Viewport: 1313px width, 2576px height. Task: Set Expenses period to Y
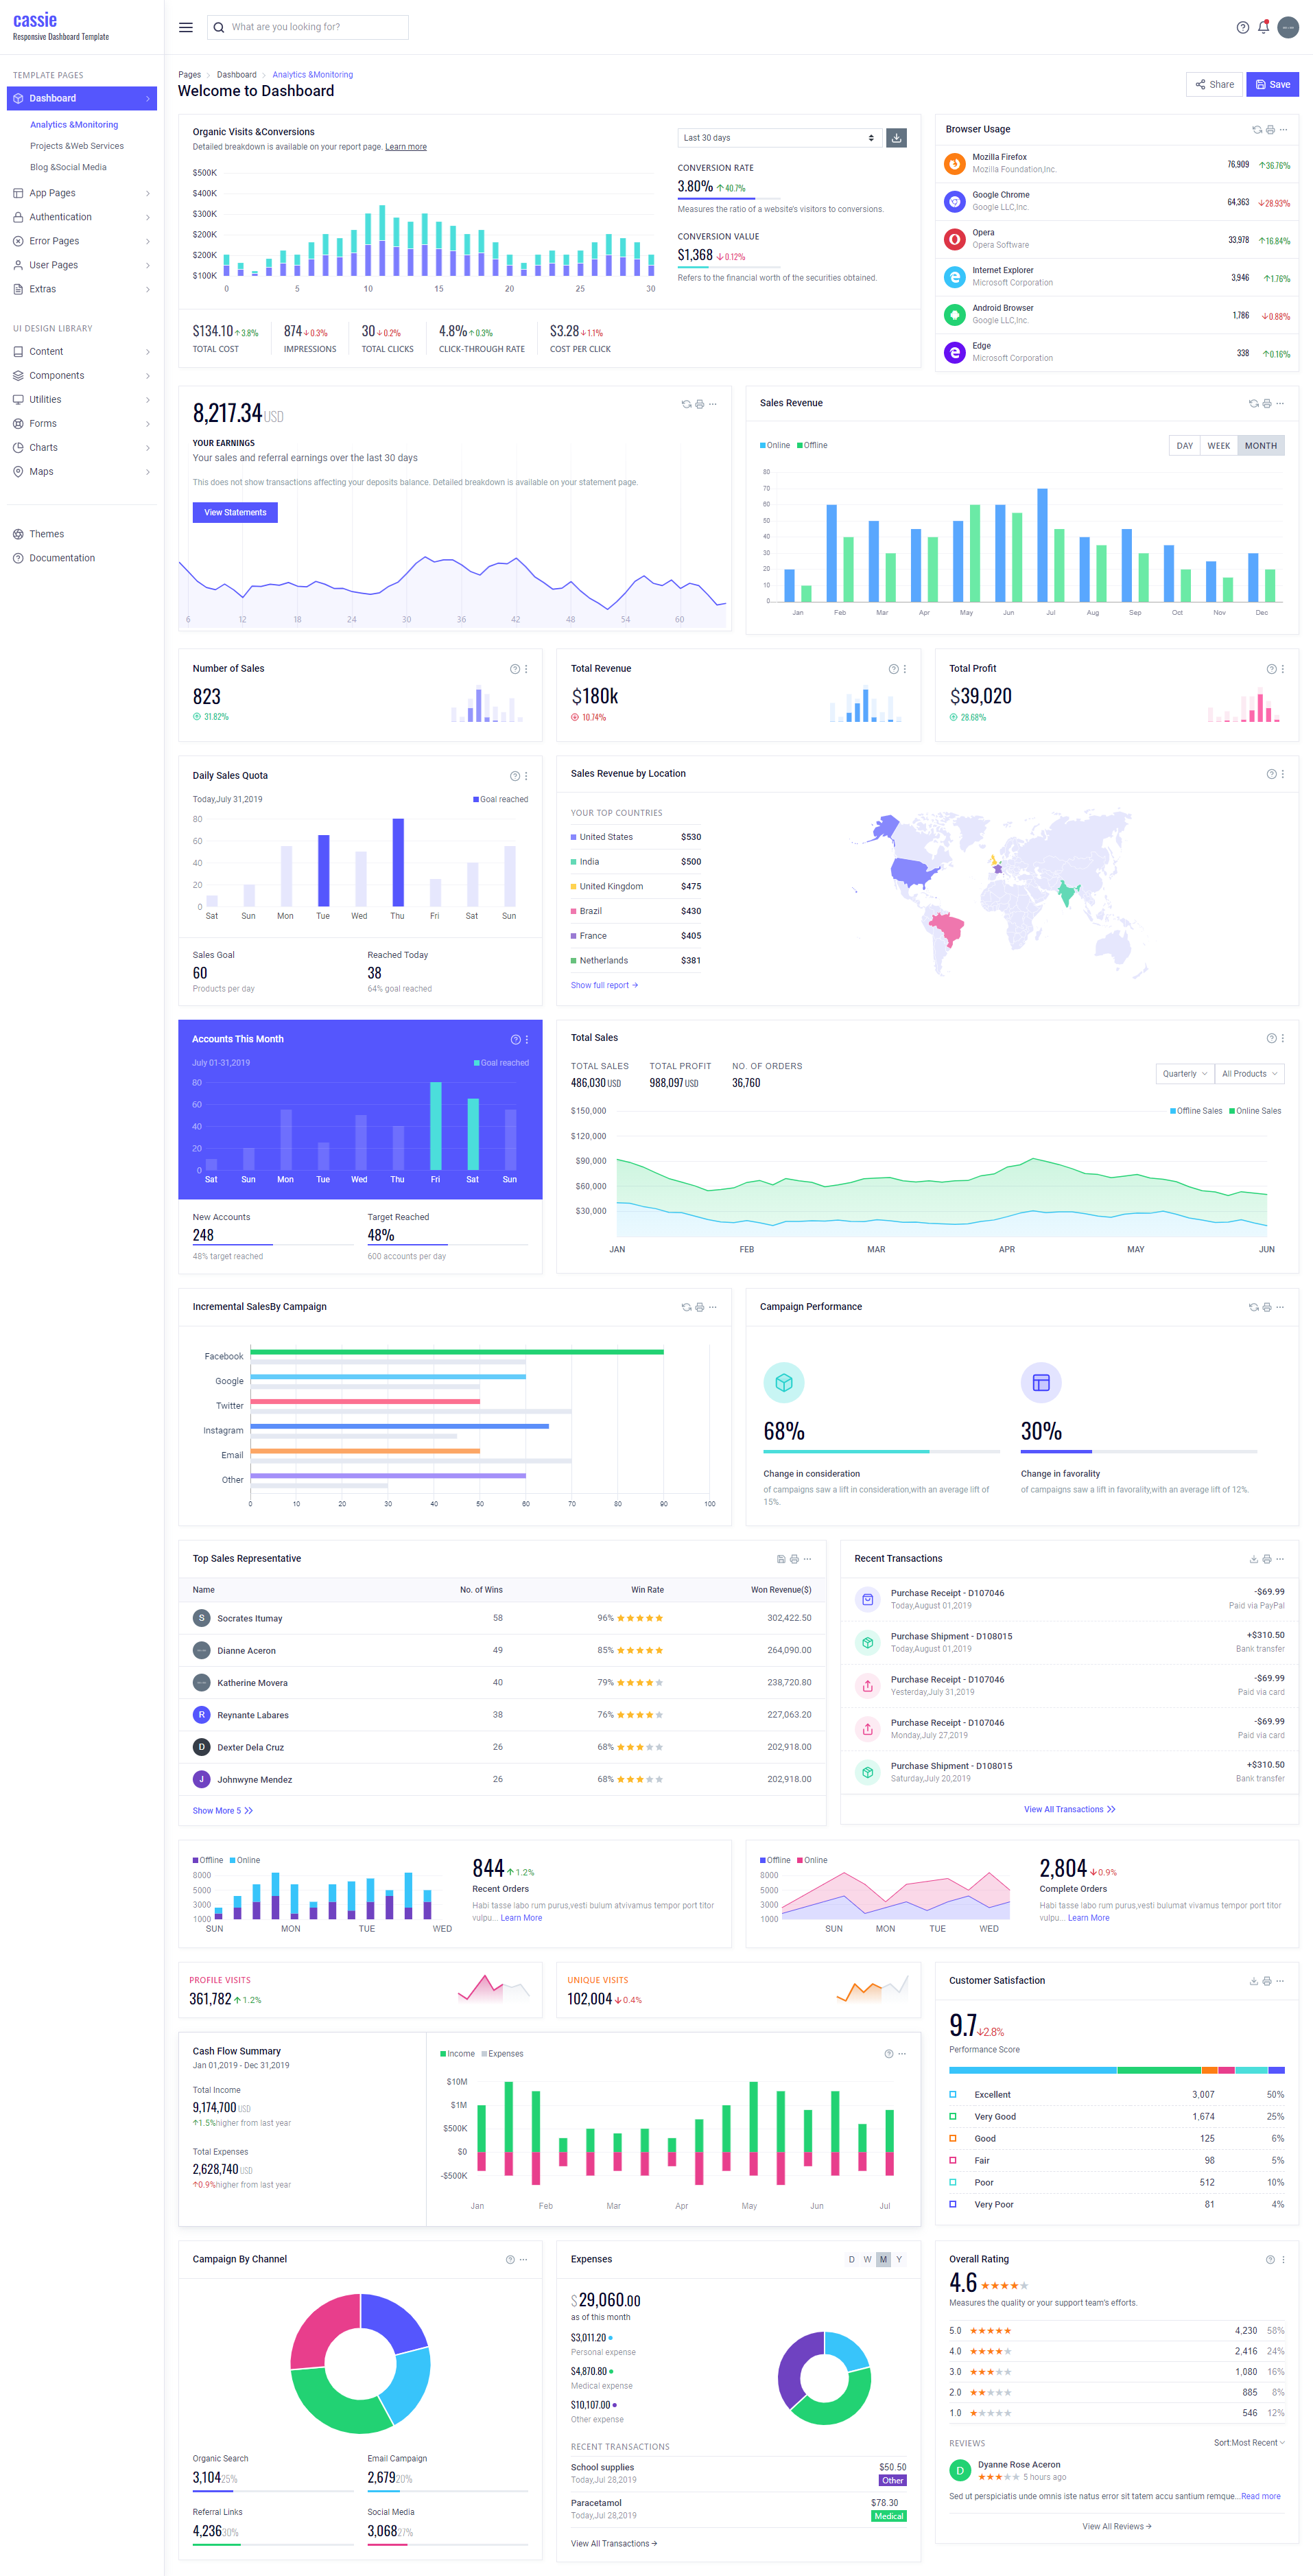pos(899,2260)
